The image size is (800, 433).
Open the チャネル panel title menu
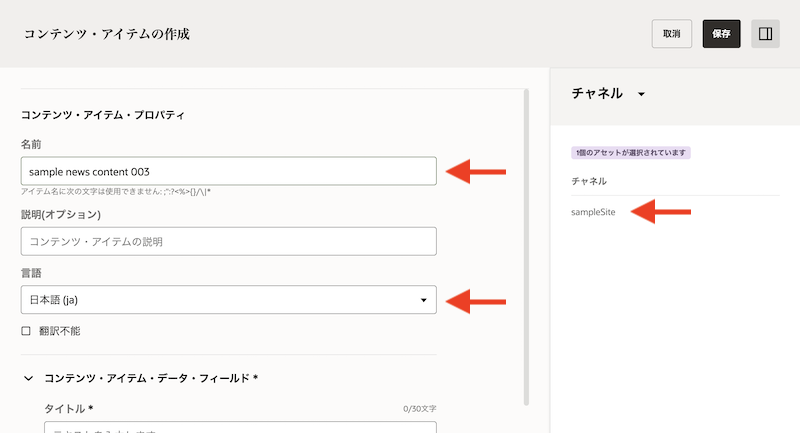point(597,93)
